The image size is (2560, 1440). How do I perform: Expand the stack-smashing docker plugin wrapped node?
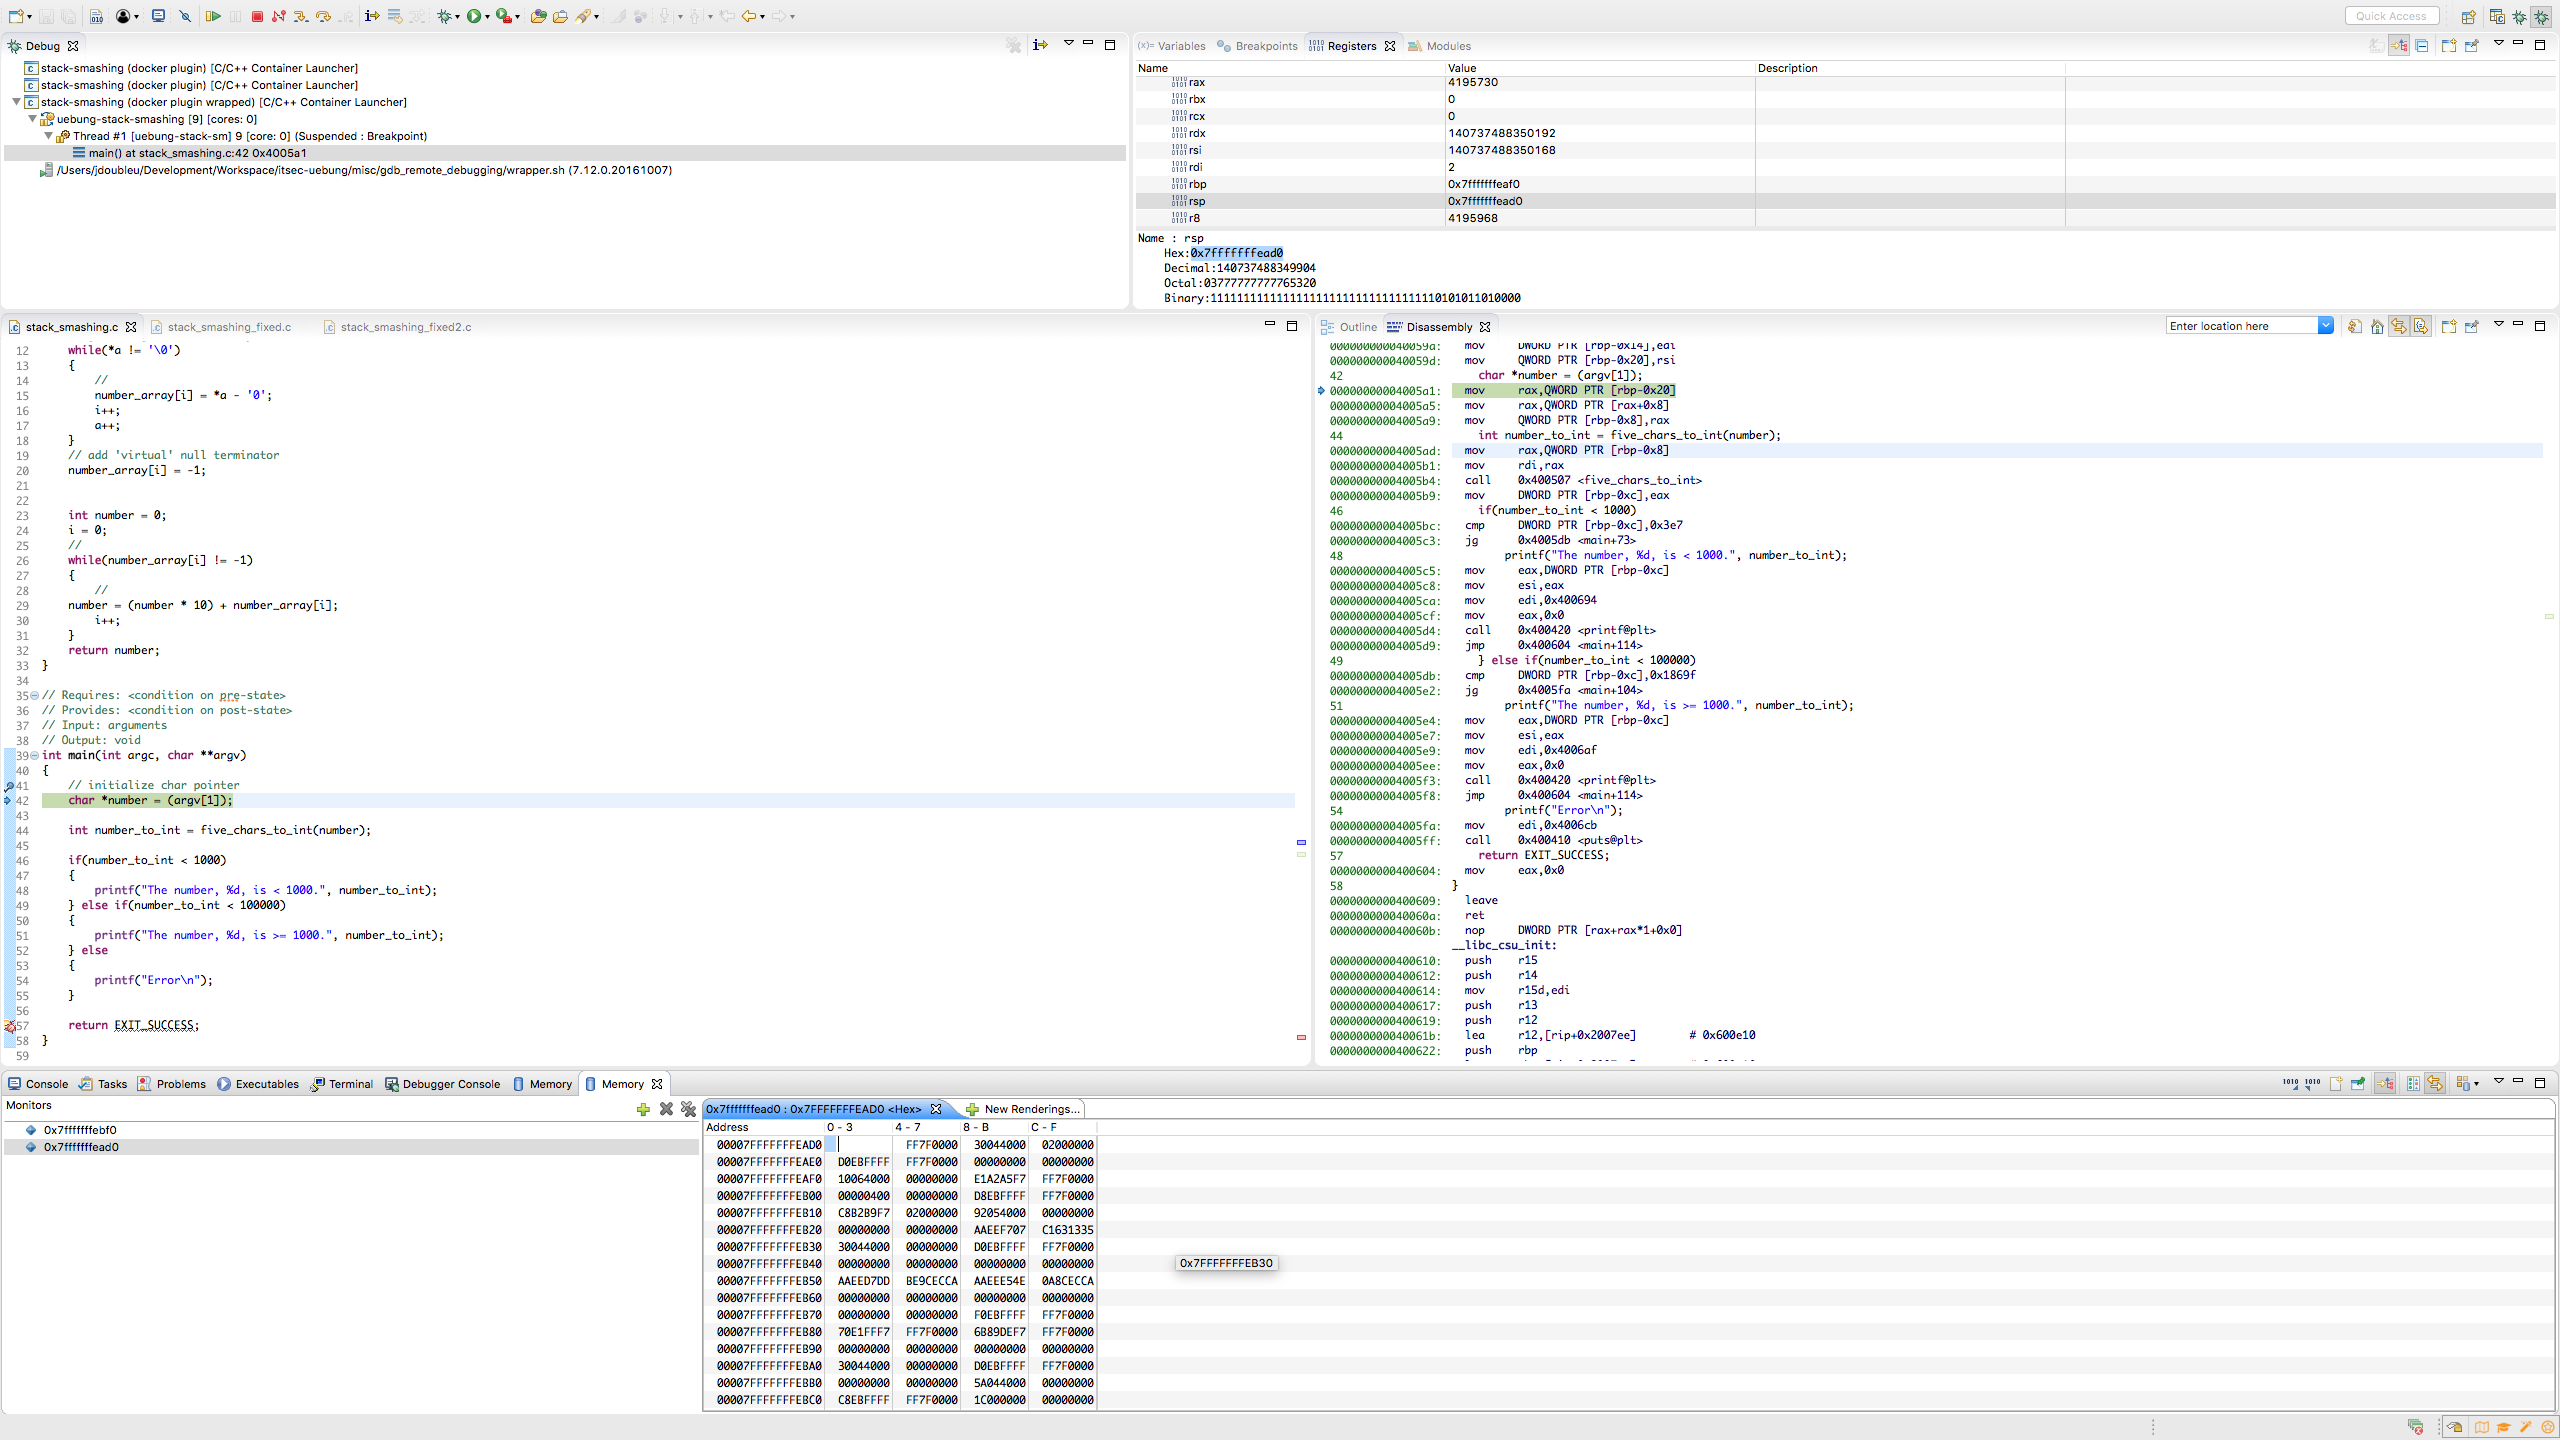pos(18,100)
